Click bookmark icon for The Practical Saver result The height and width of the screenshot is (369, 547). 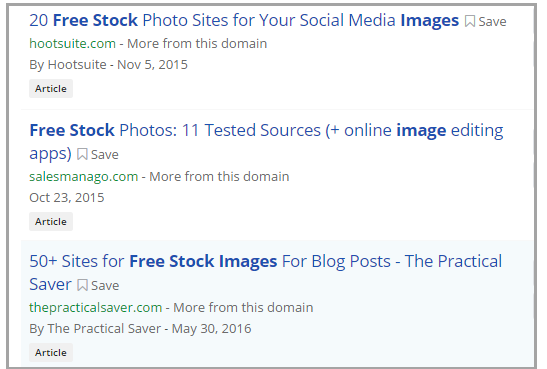click(82, 285)
